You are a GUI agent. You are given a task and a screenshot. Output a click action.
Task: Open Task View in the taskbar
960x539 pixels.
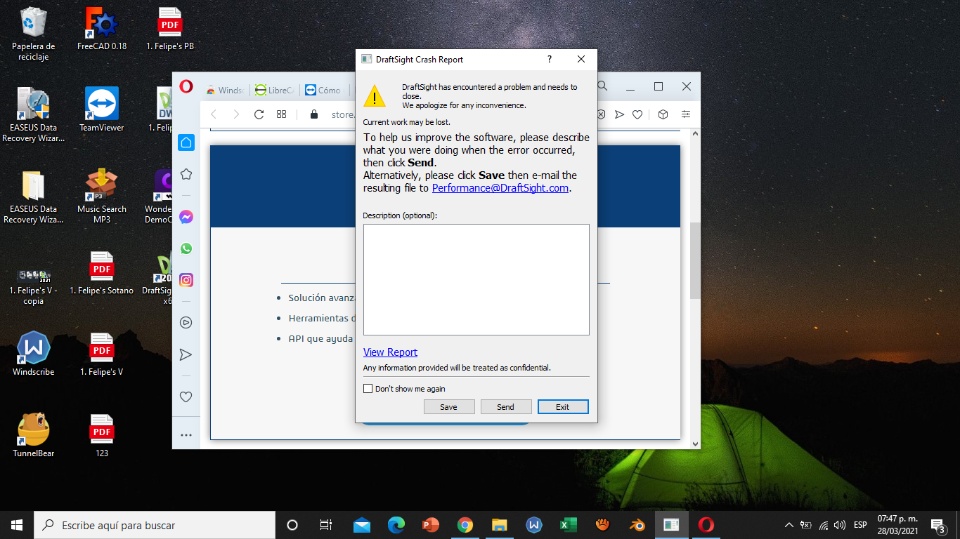click(326, 525)
